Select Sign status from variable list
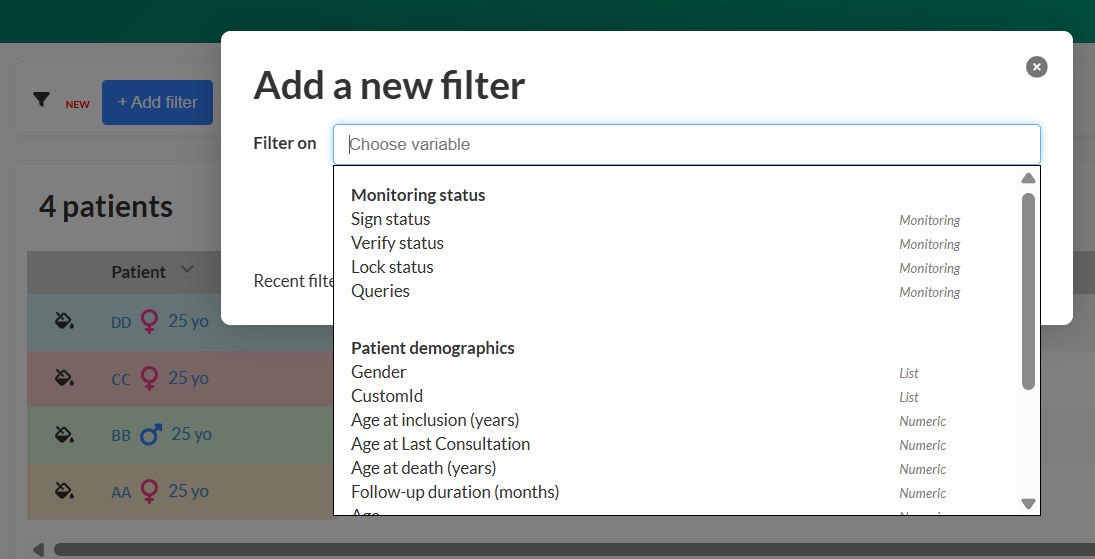This screenshot has width=1095, height=559. [390, 219]
